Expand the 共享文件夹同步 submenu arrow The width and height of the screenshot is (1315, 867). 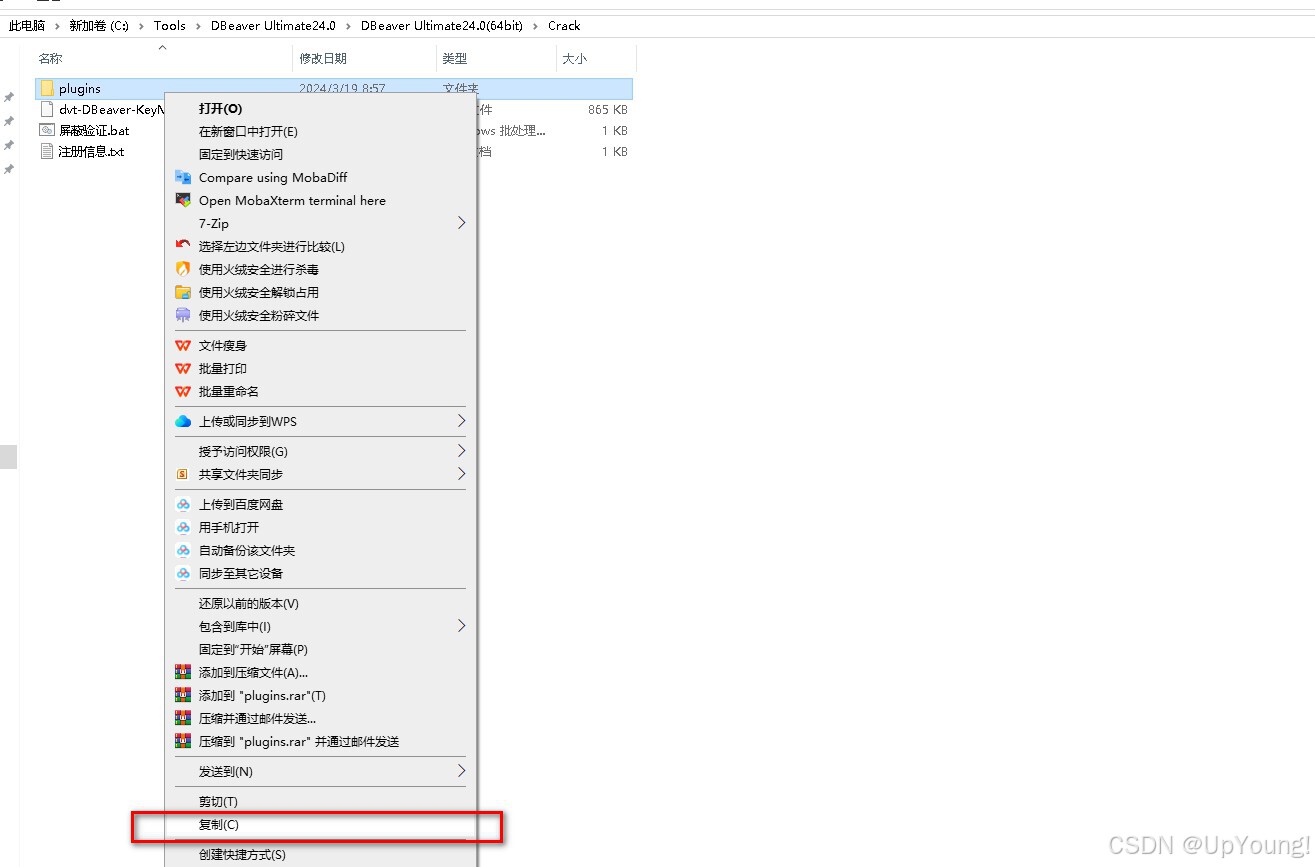point(461,474)
